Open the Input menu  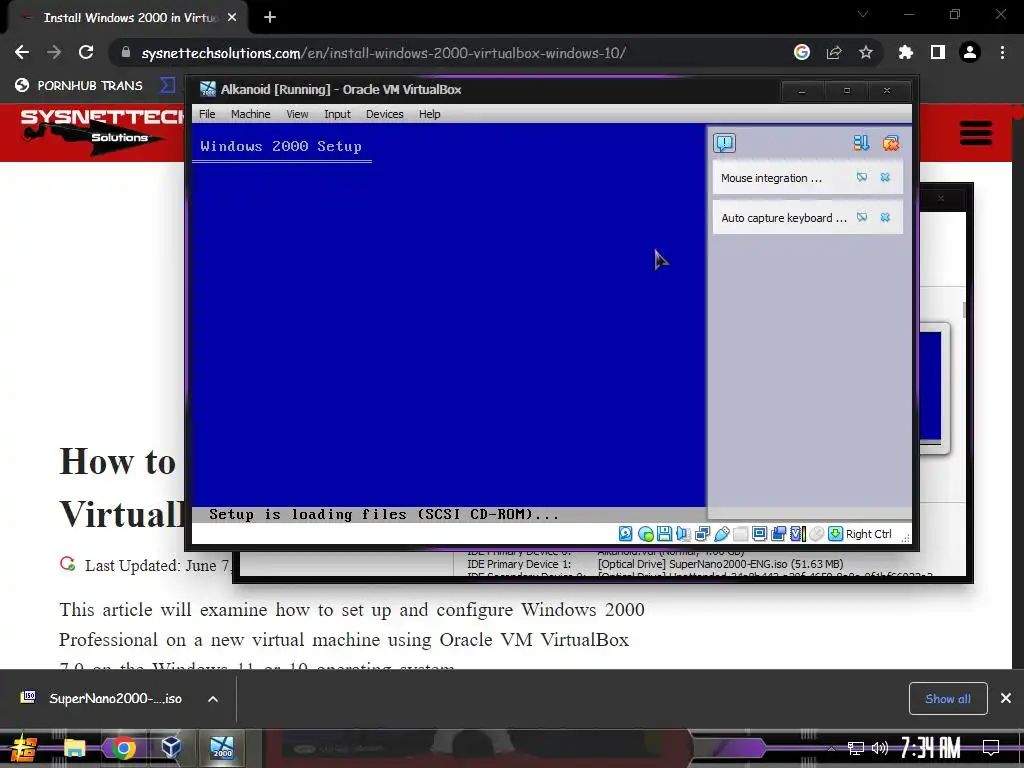[x=337, y=114]
